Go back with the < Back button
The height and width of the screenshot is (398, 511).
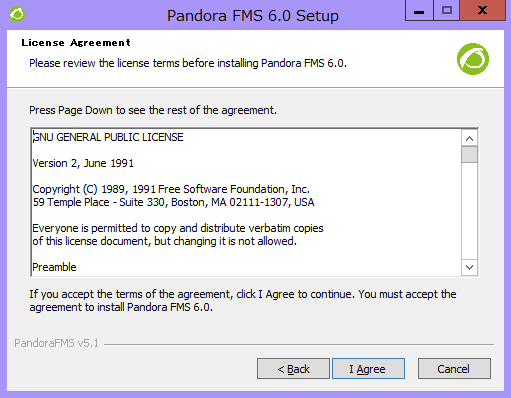click(x=293, y=369)
